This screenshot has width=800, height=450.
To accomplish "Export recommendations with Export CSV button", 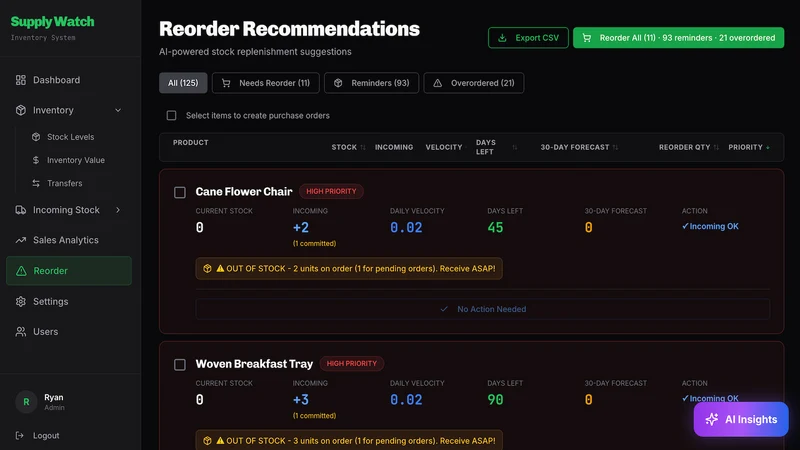I will [528, 38].
